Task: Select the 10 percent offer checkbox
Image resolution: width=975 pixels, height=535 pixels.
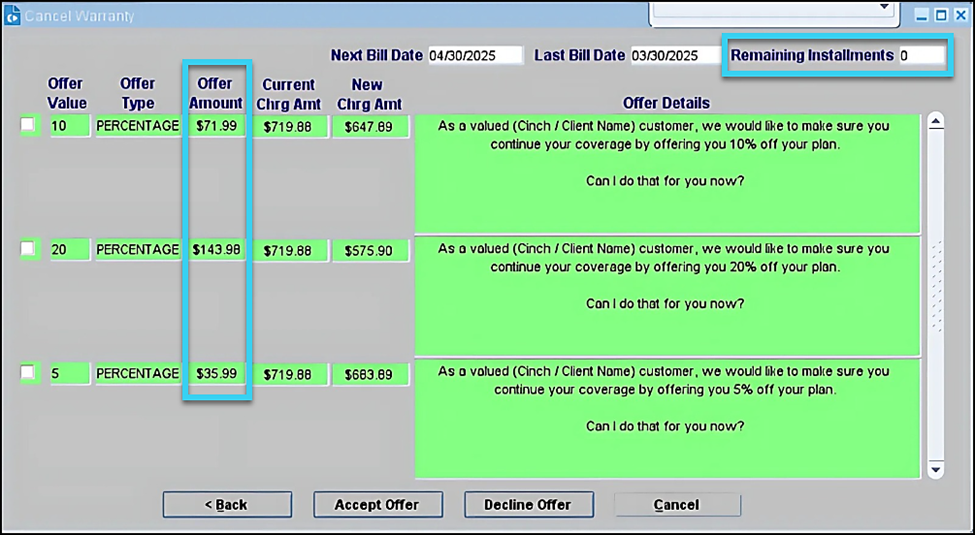Action: [x=28, y=125]
